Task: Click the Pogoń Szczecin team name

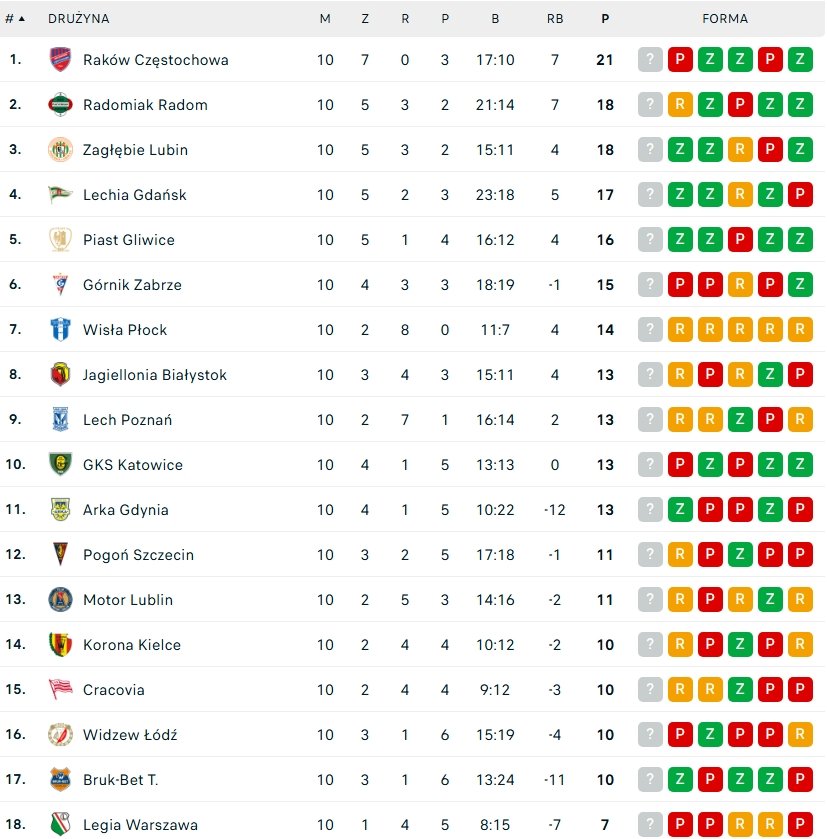Action: [x=138, y=555]
